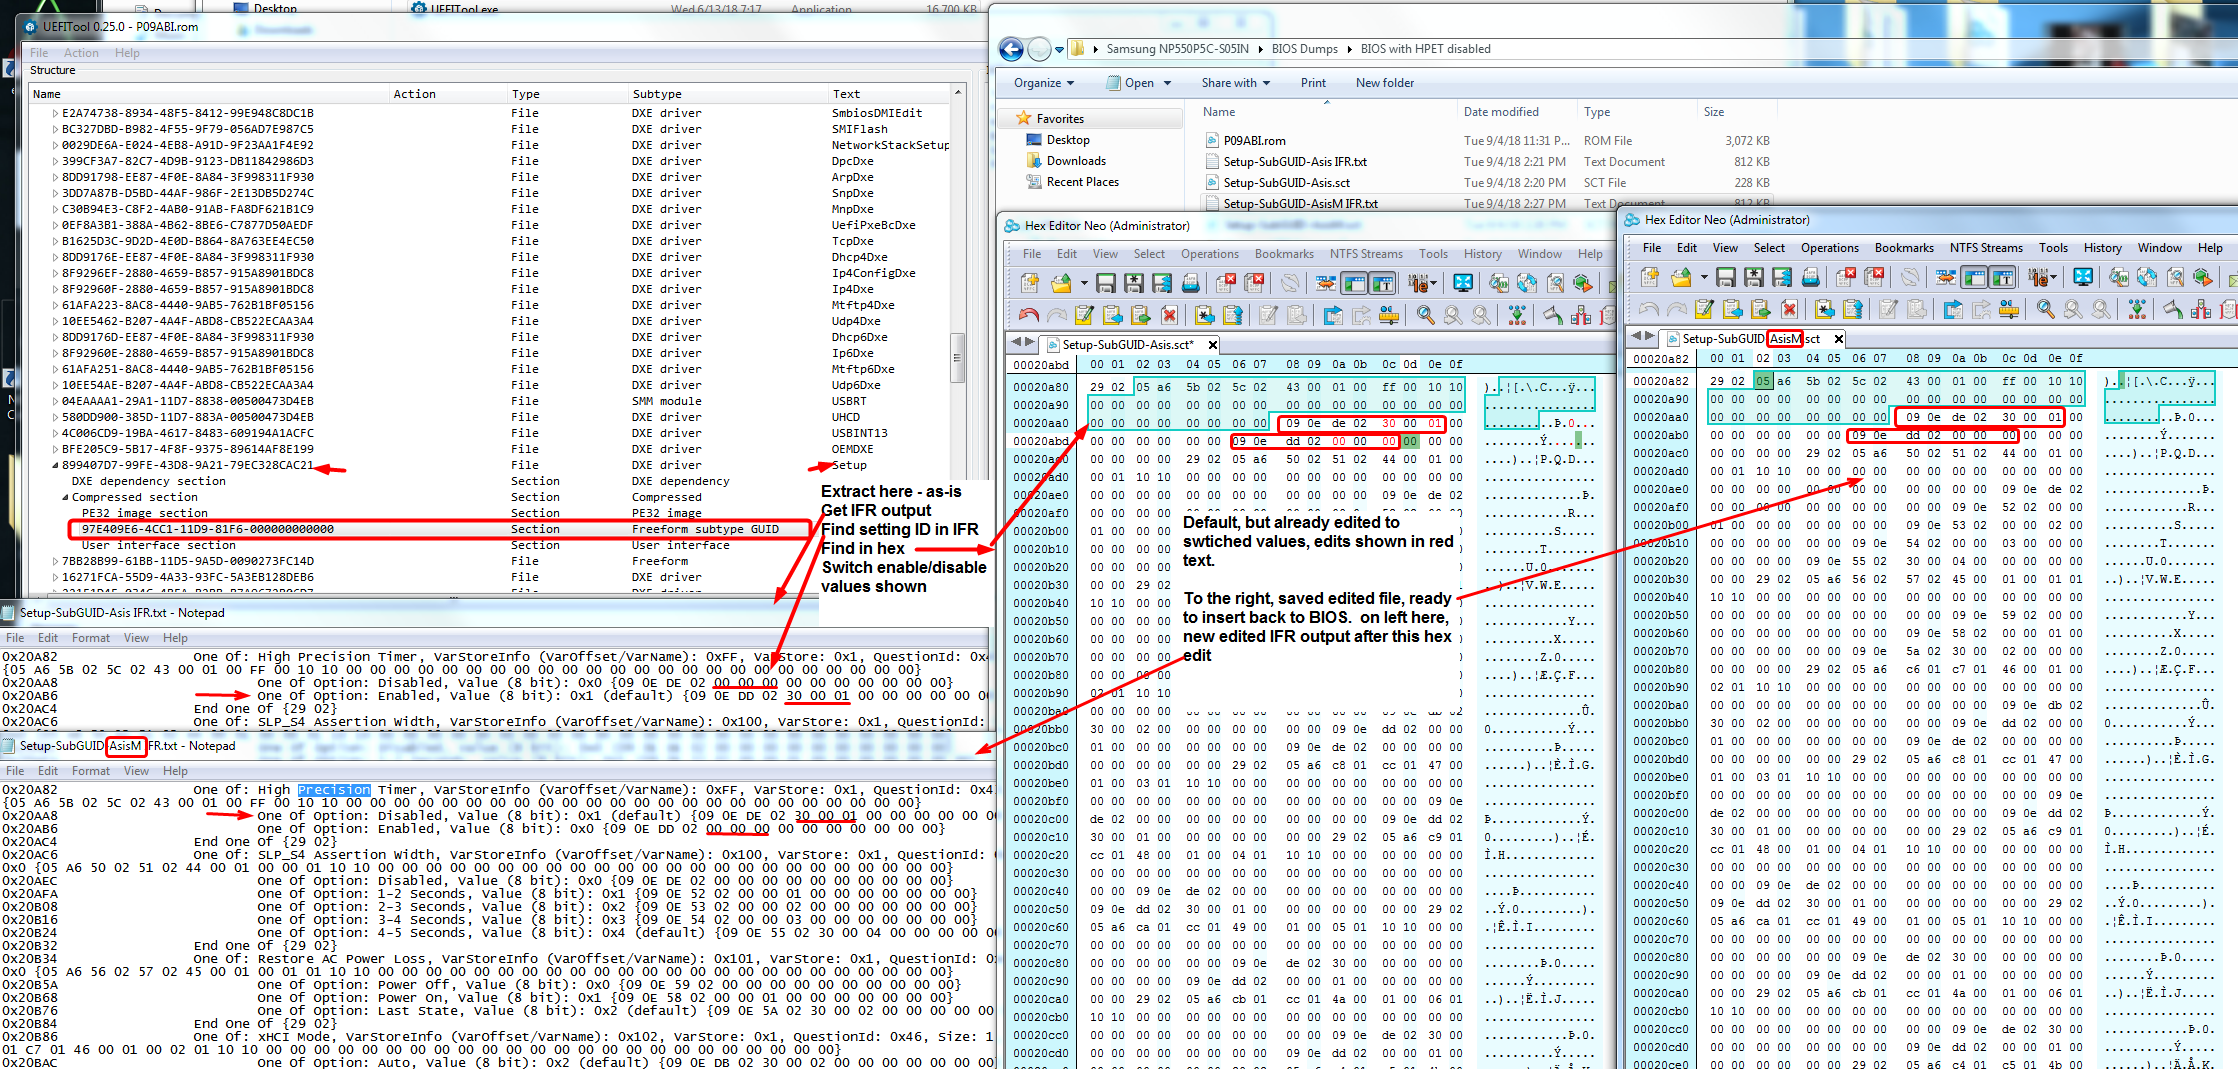Image resolution: width=2238 pixels, height=1069 pixels.
Task: Click Full Screen monitor icon in left Hex Editor
Action: (1463, 283)
